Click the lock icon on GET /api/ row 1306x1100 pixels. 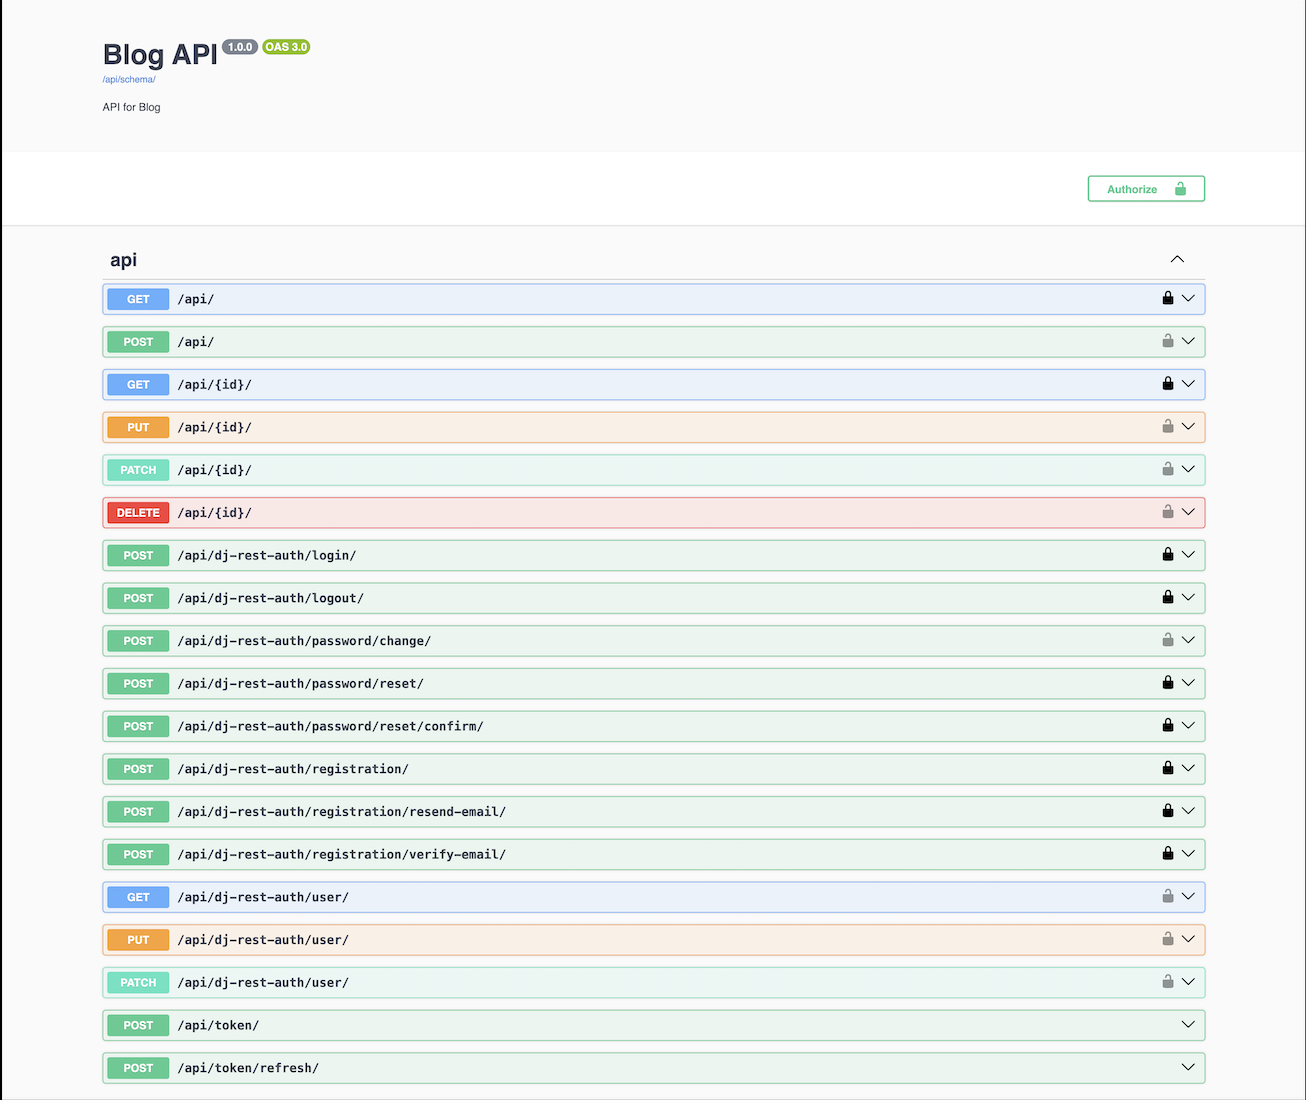point(1167,298)
